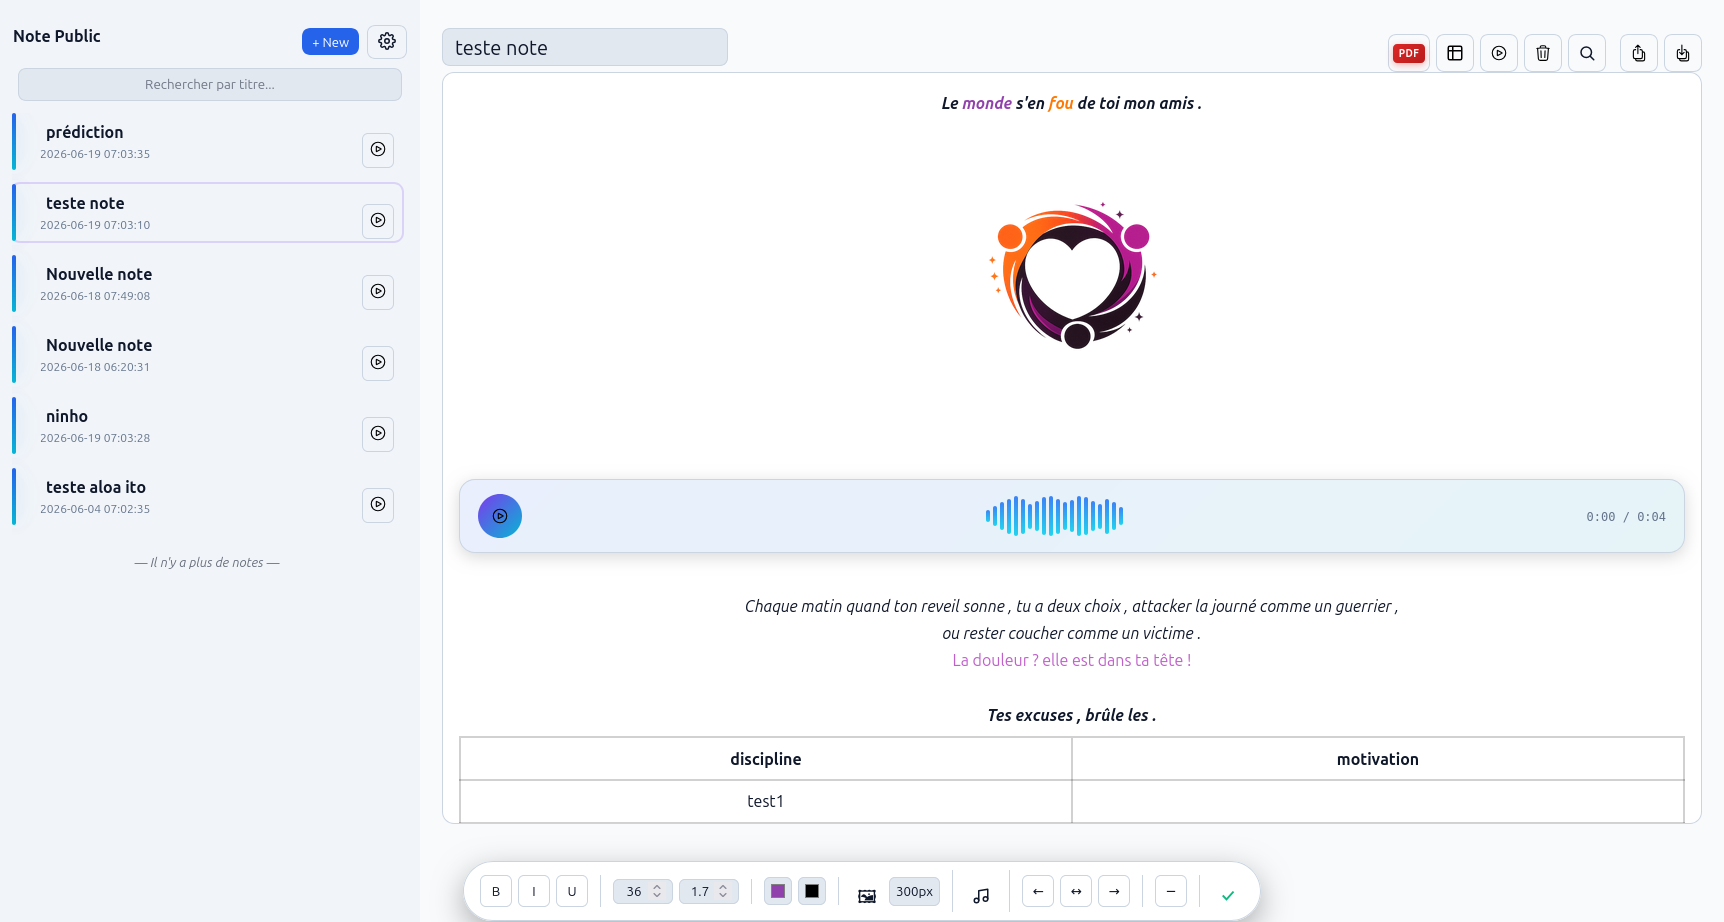Align text right with the right arrow

[1114, 891]
